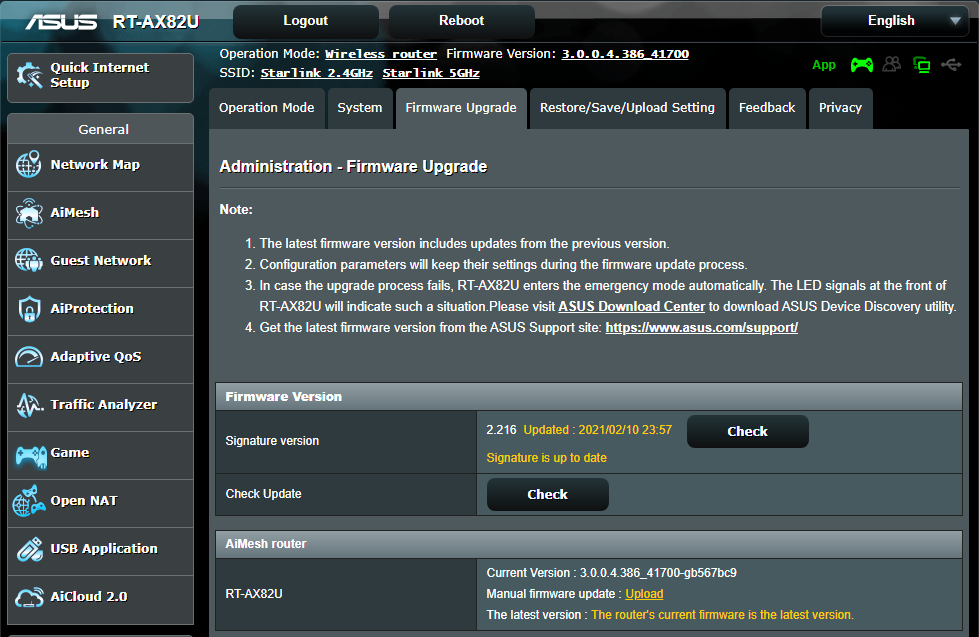Click the AiProtection shield icon

tap(29, 309)
